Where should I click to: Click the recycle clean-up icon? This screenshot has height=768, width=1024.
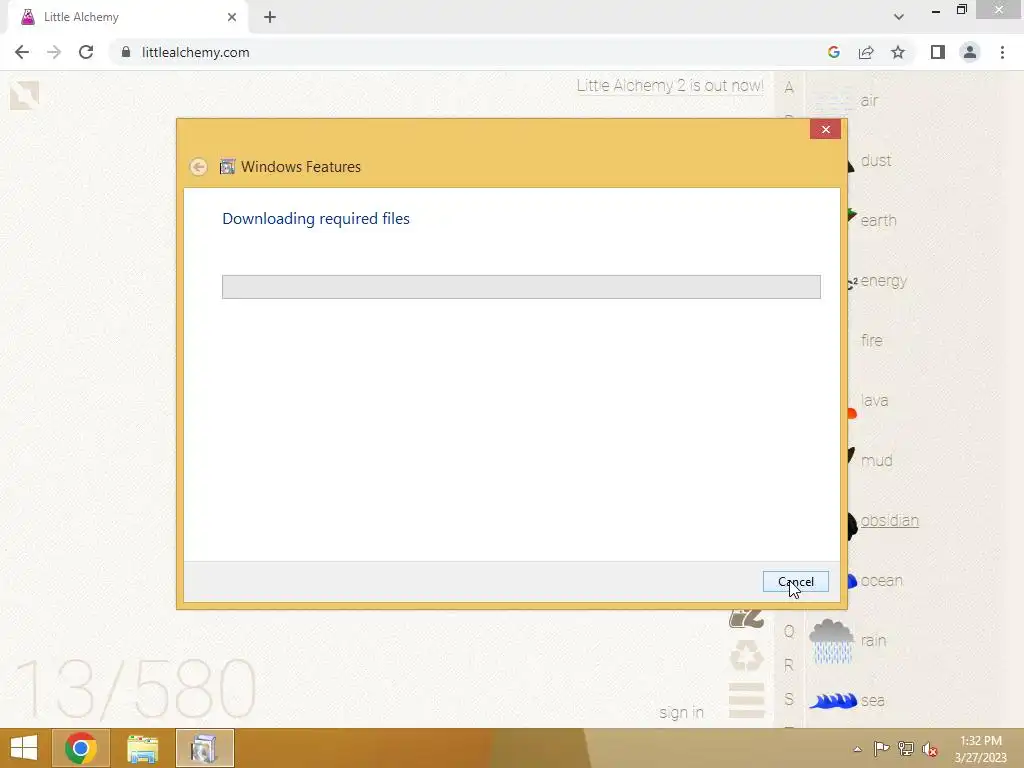(746, 655)
